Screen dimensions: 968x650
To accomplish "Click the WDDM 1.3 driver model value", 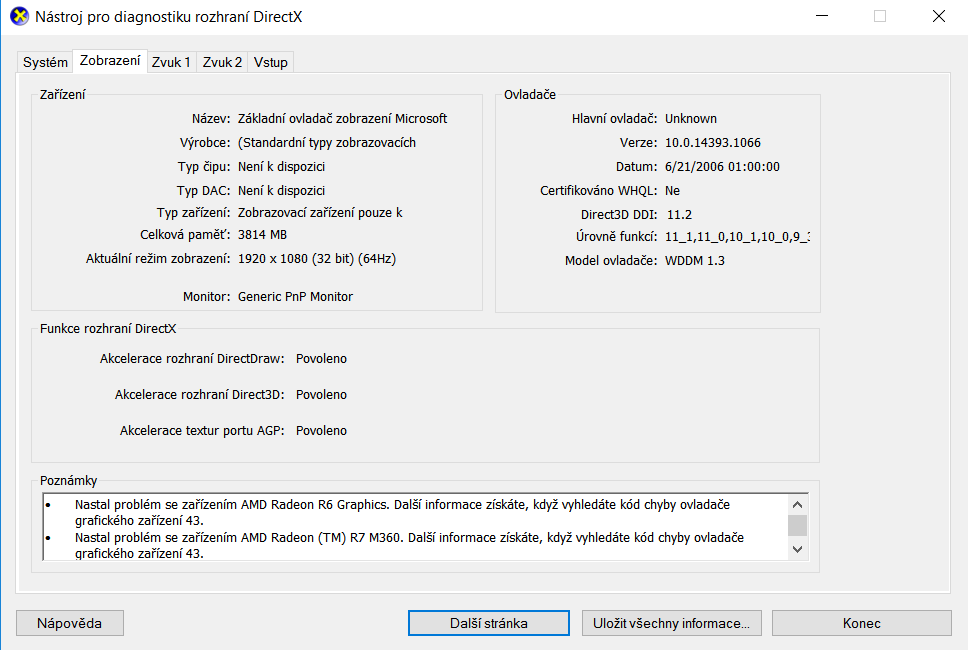I will coord(695,260).
